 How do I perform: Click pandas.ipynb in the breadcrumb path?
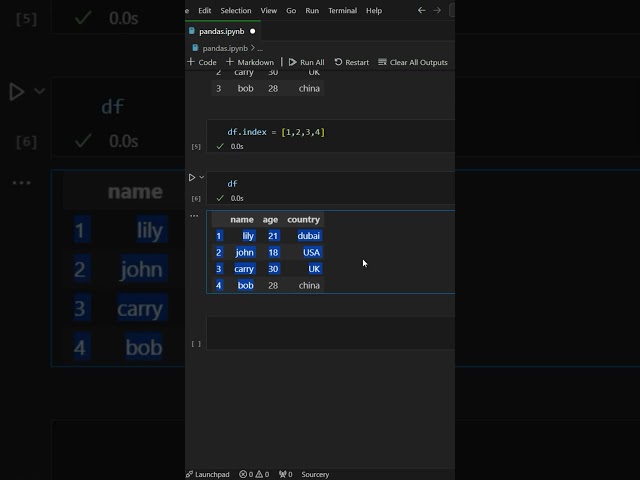click(224, 48)
